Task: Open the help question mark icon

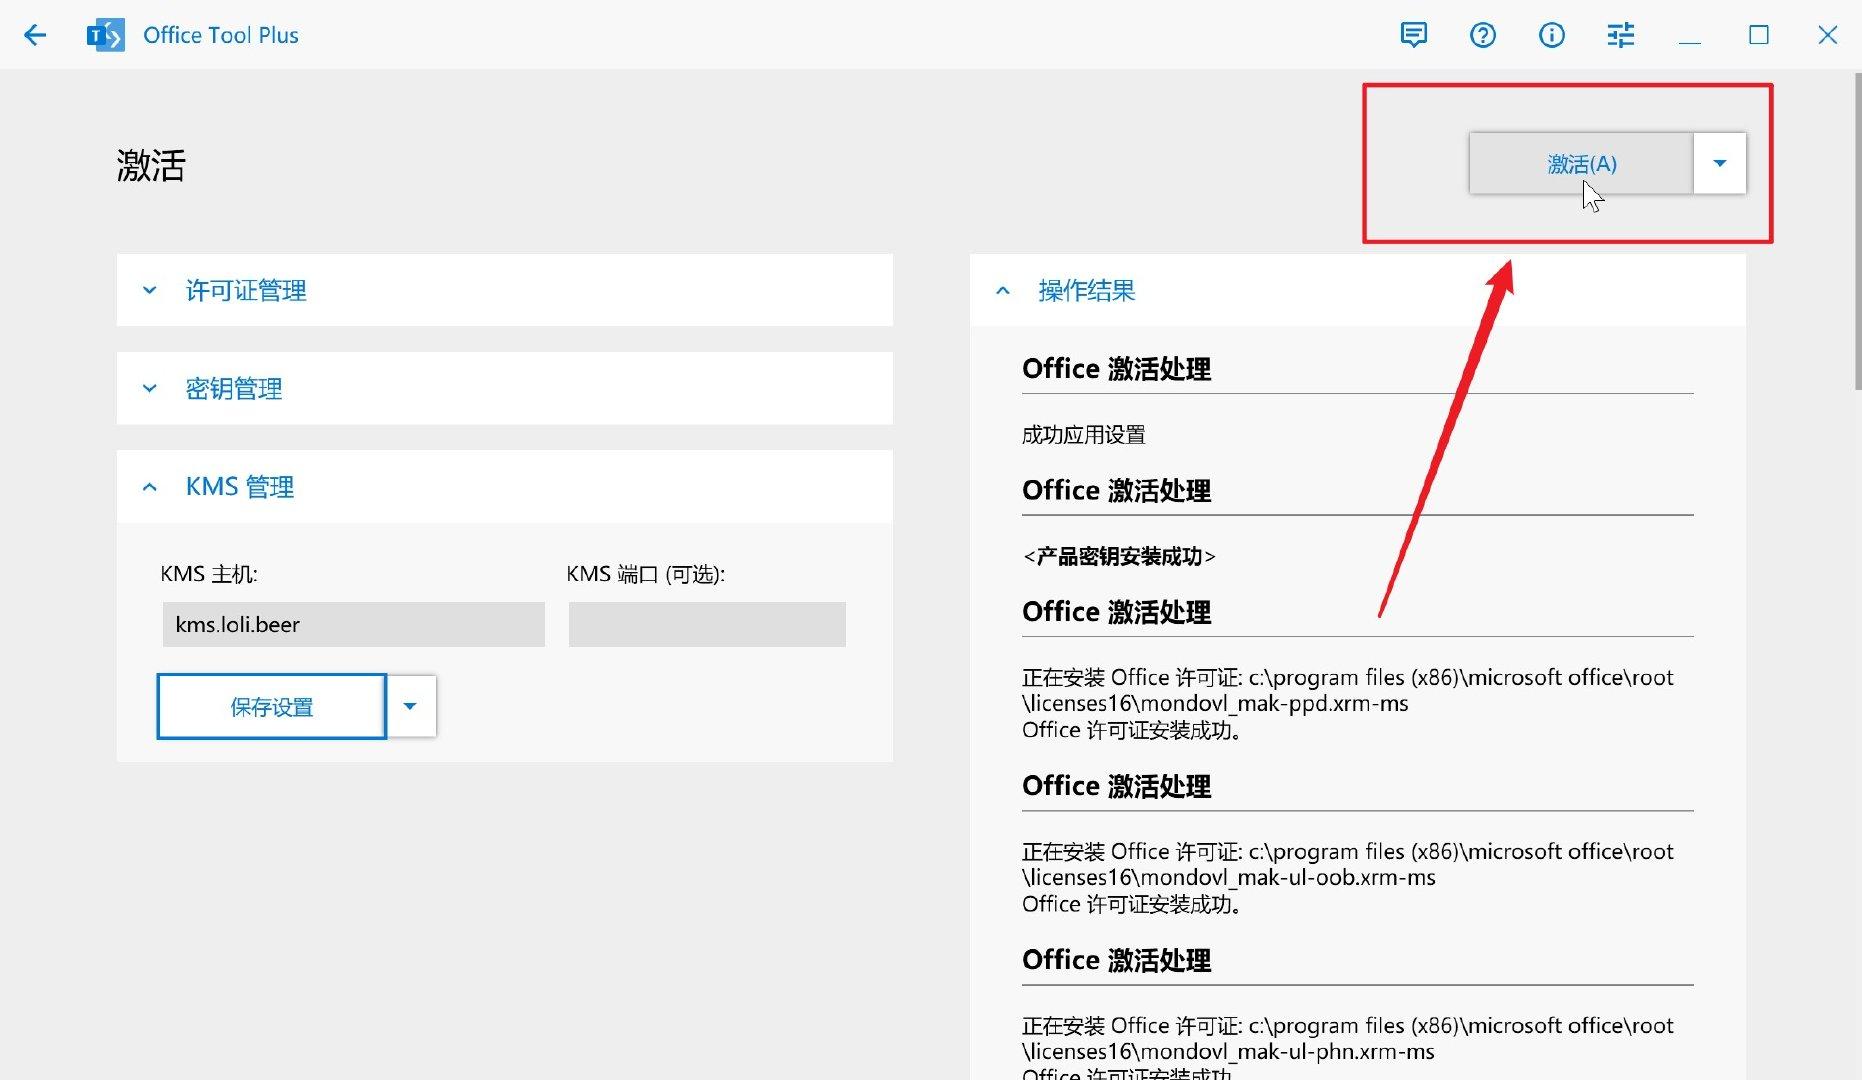Action: click(x=1482, y=35)
